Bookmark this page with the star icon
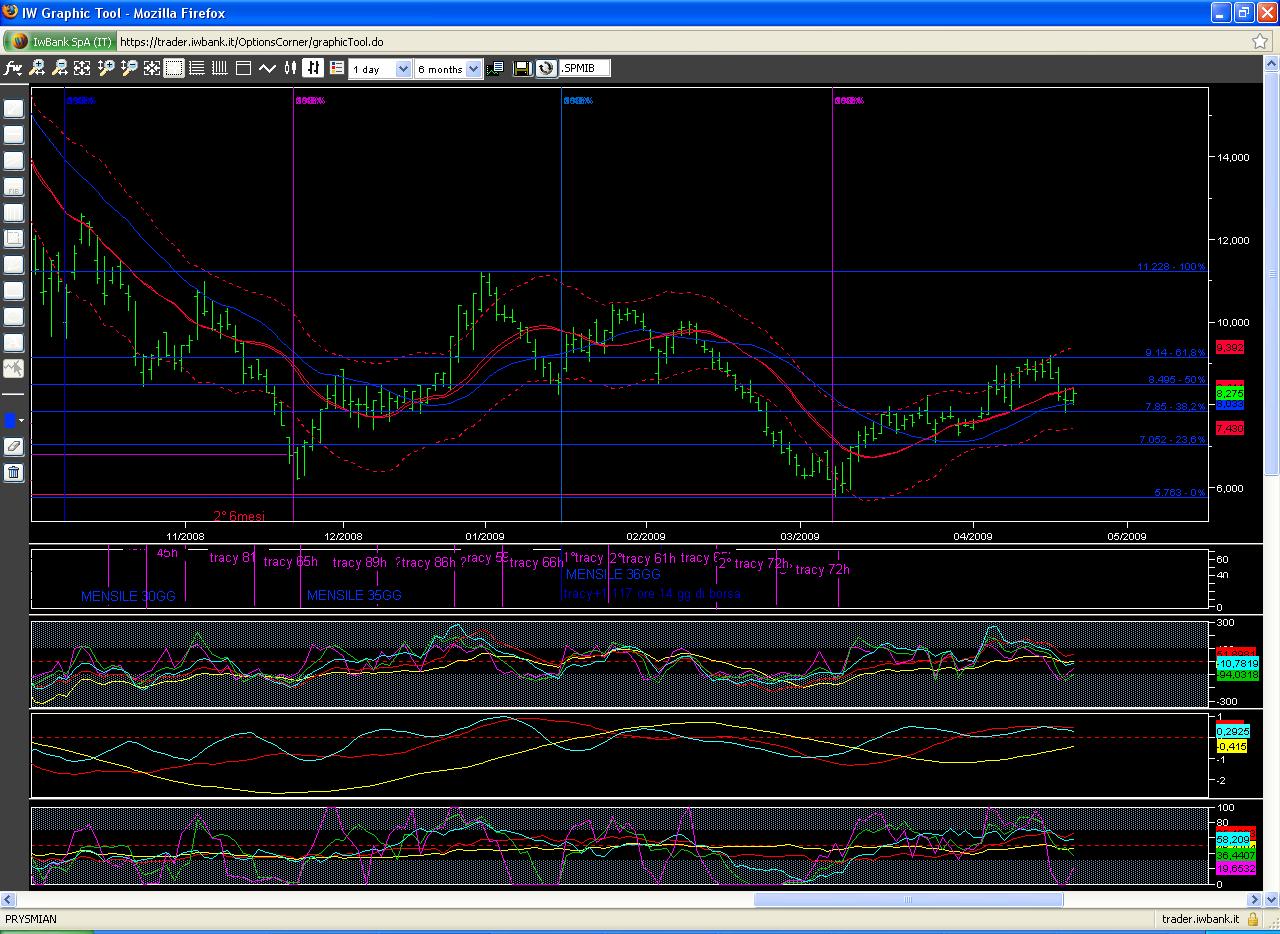1280x934 pixels. click(1260, 42)
